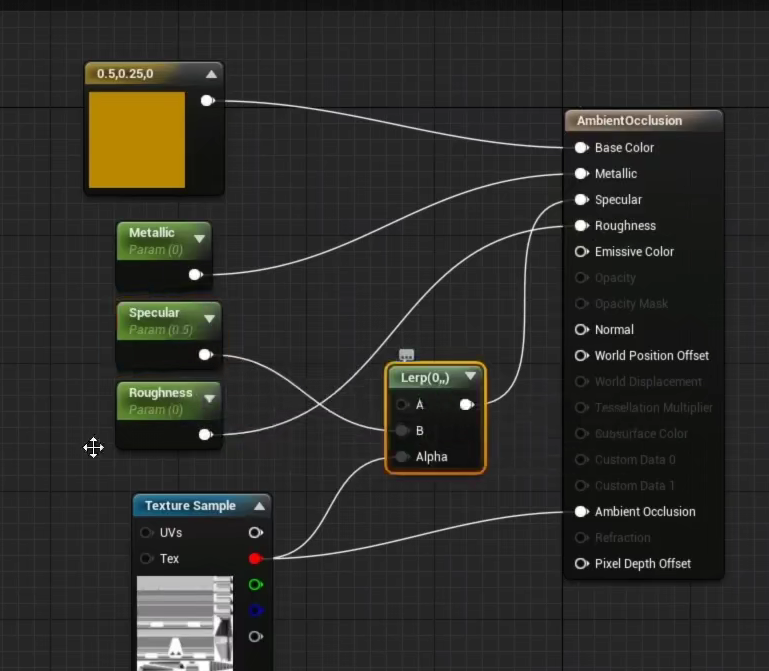Click the Emissive Color input pin
Viewport: 769px width, 671px height.
coord(581,252)
